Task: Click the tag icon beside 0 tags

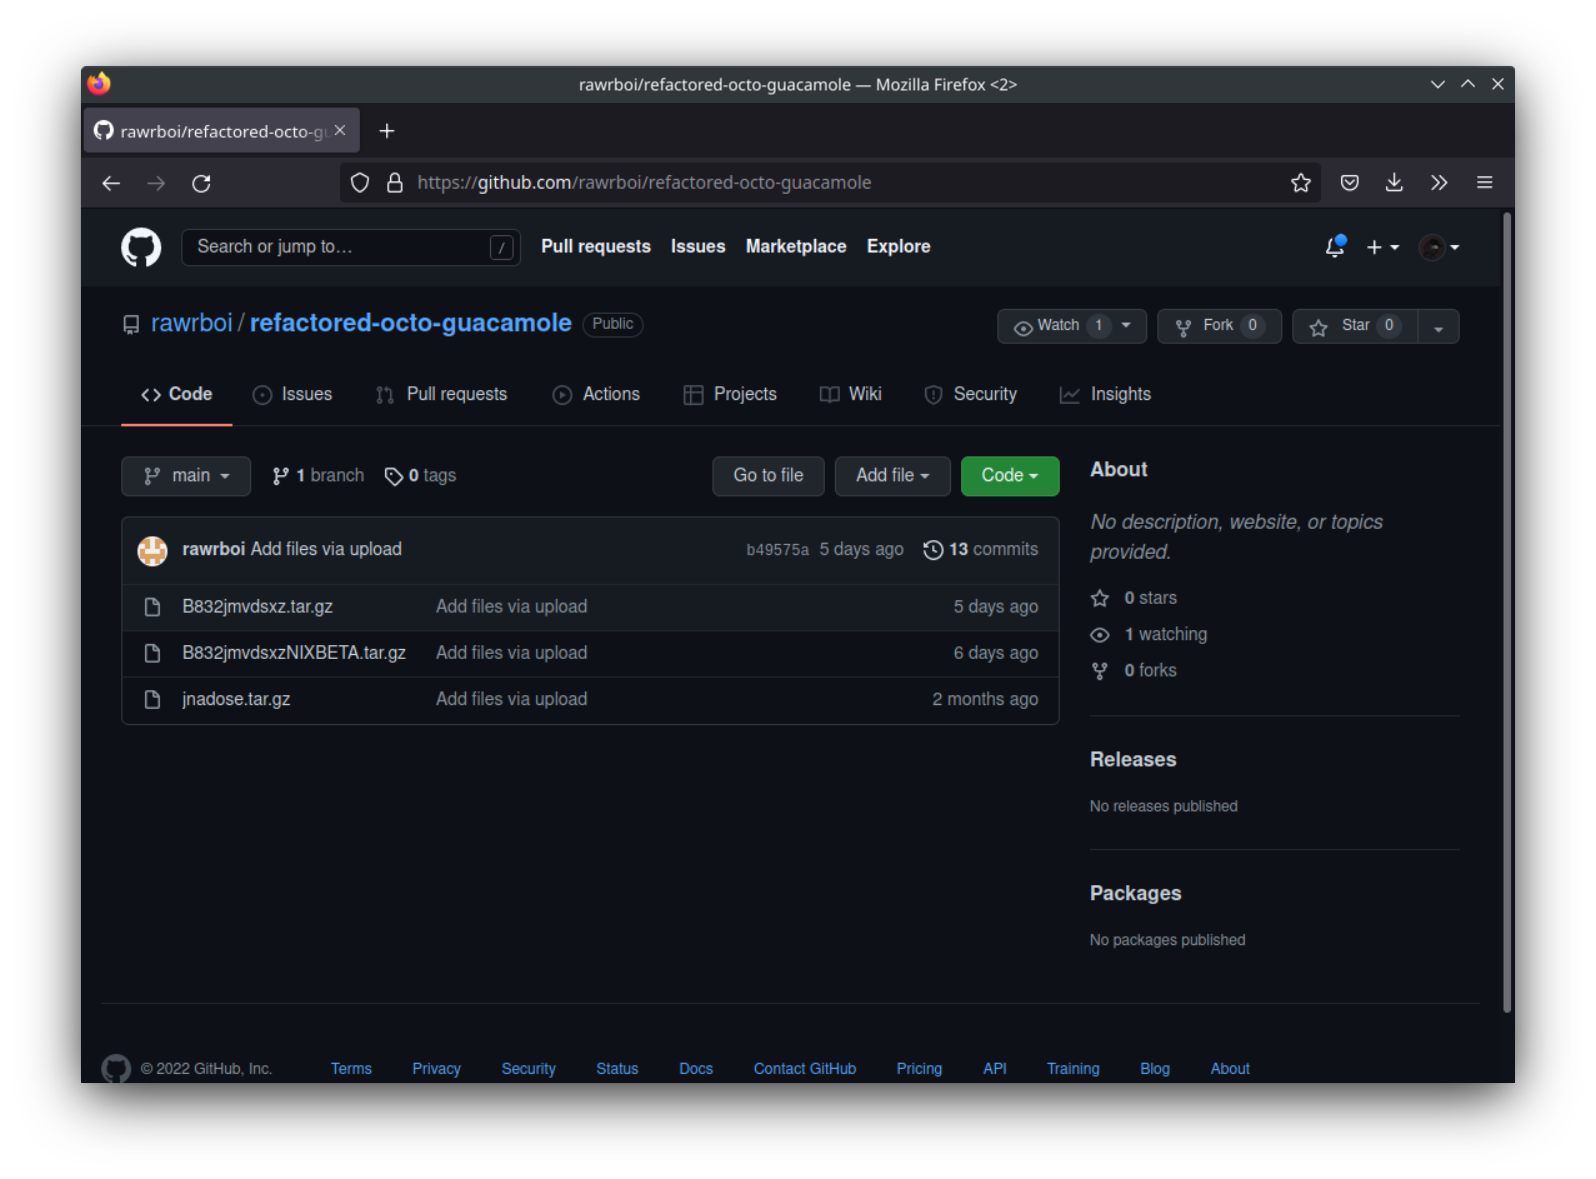Action: pyautogui.click(x=394, y=476)
